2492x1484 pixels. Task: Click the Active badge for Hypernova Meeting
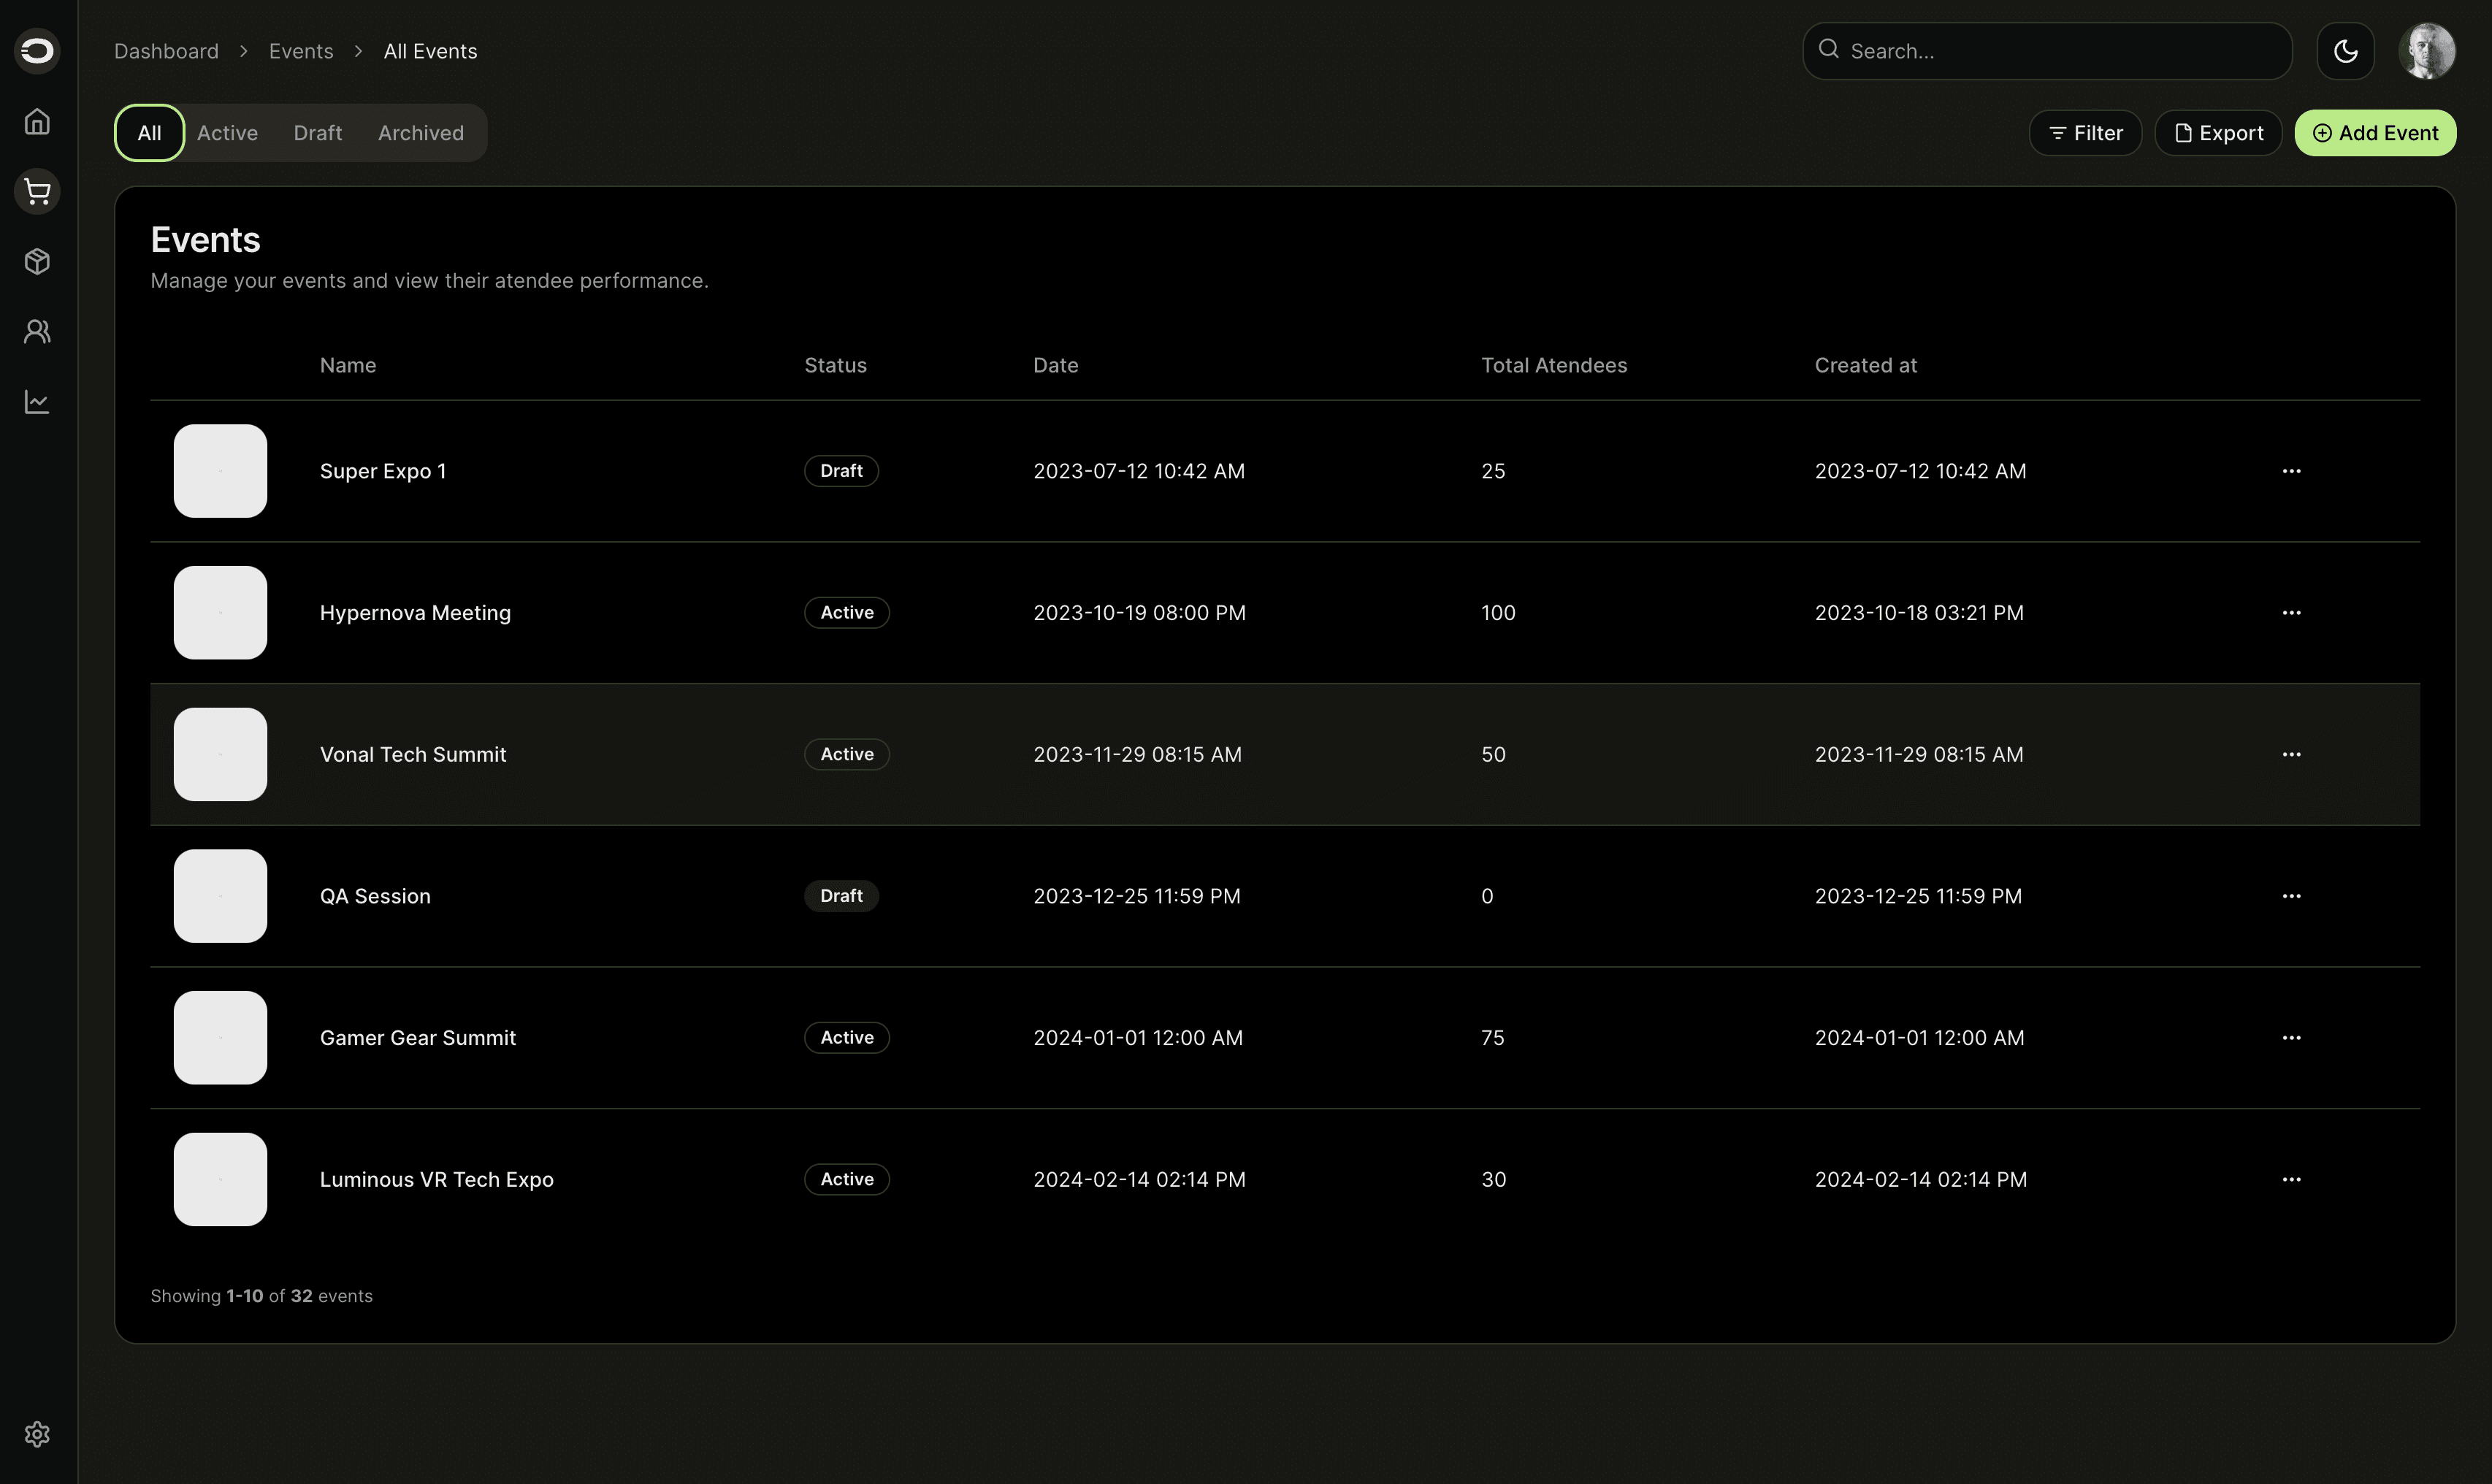tap(847, 613)
